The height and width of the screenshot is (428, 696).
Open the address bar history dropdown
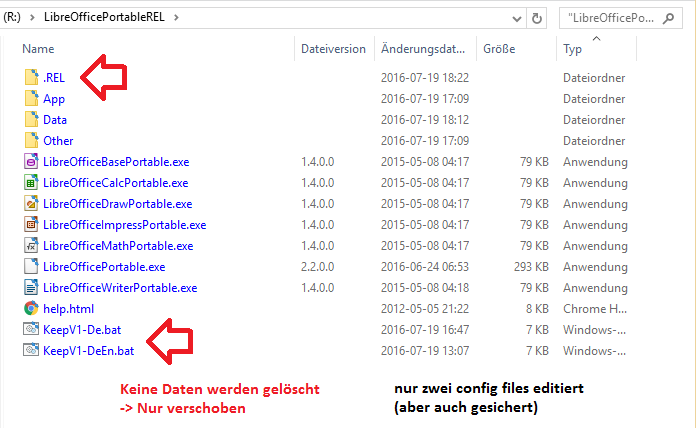(x=517, y=19)
